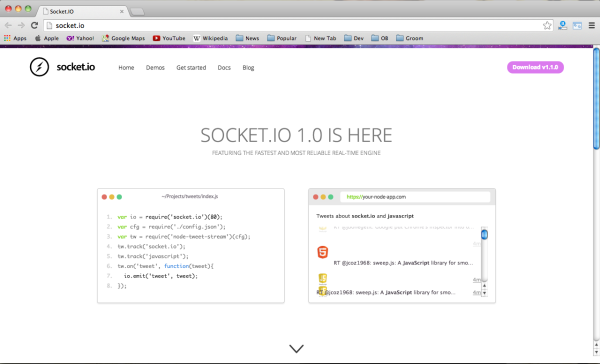Screen dimensions: 600x364
Task: Click the ~/Projects/tweets/index.js file title
Action: click(190, 196)
